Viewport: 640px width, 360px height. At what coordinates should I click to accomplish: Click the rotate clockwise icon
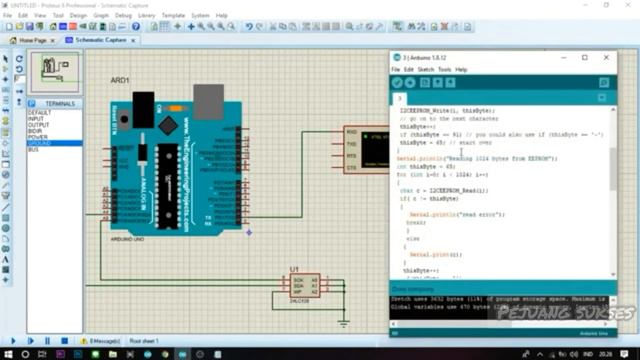tap(19, 59)
